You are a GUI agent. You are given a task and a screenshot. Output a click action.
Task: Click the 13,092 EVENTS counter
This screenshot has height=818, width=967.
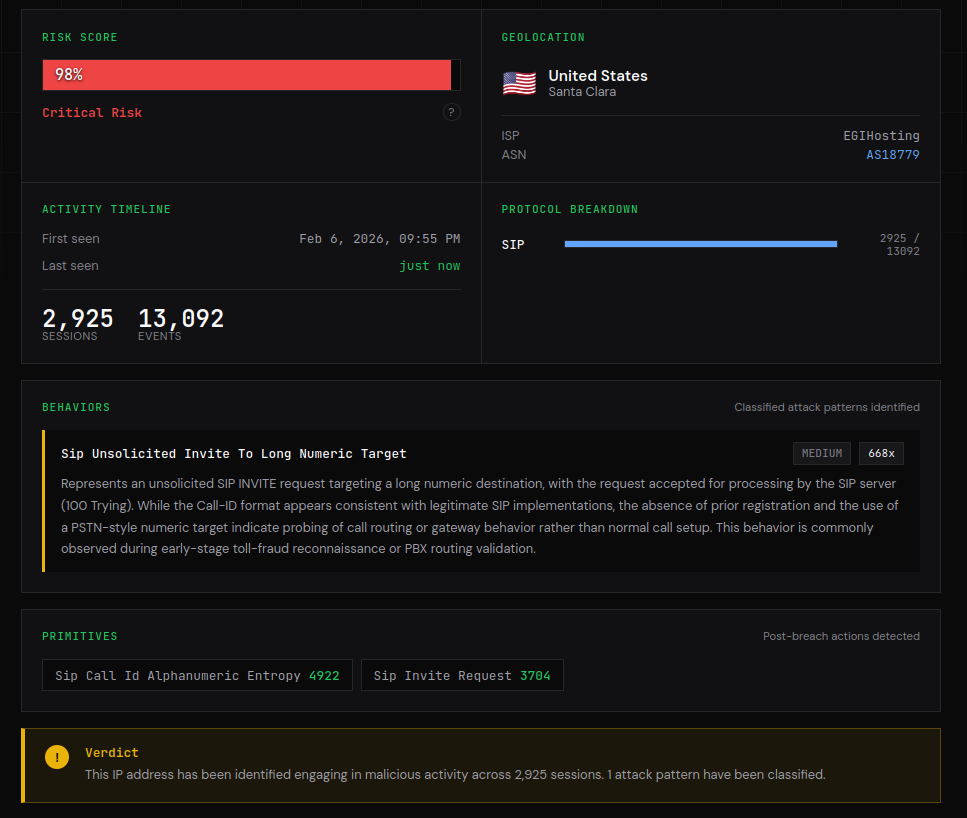[x=180, y=323]
